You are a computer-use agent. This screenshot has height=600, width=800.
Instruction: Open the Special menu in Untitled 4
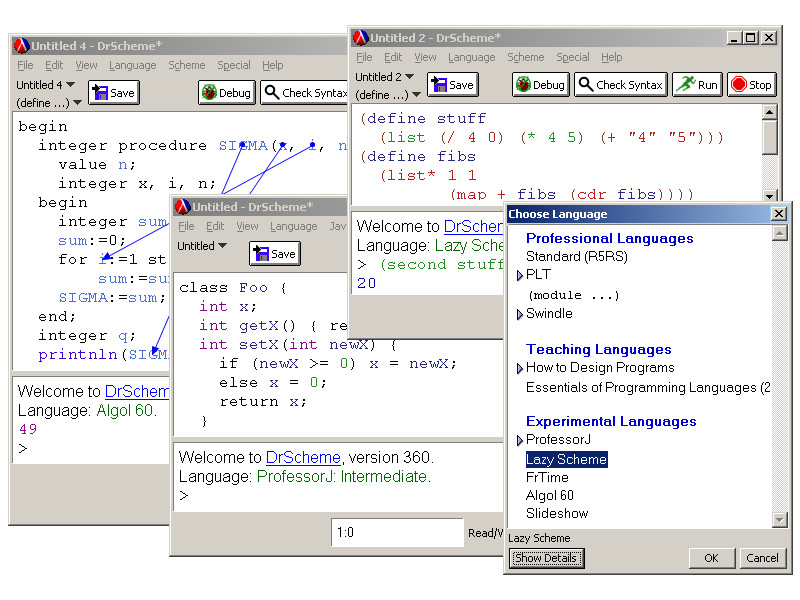(233, 66)
